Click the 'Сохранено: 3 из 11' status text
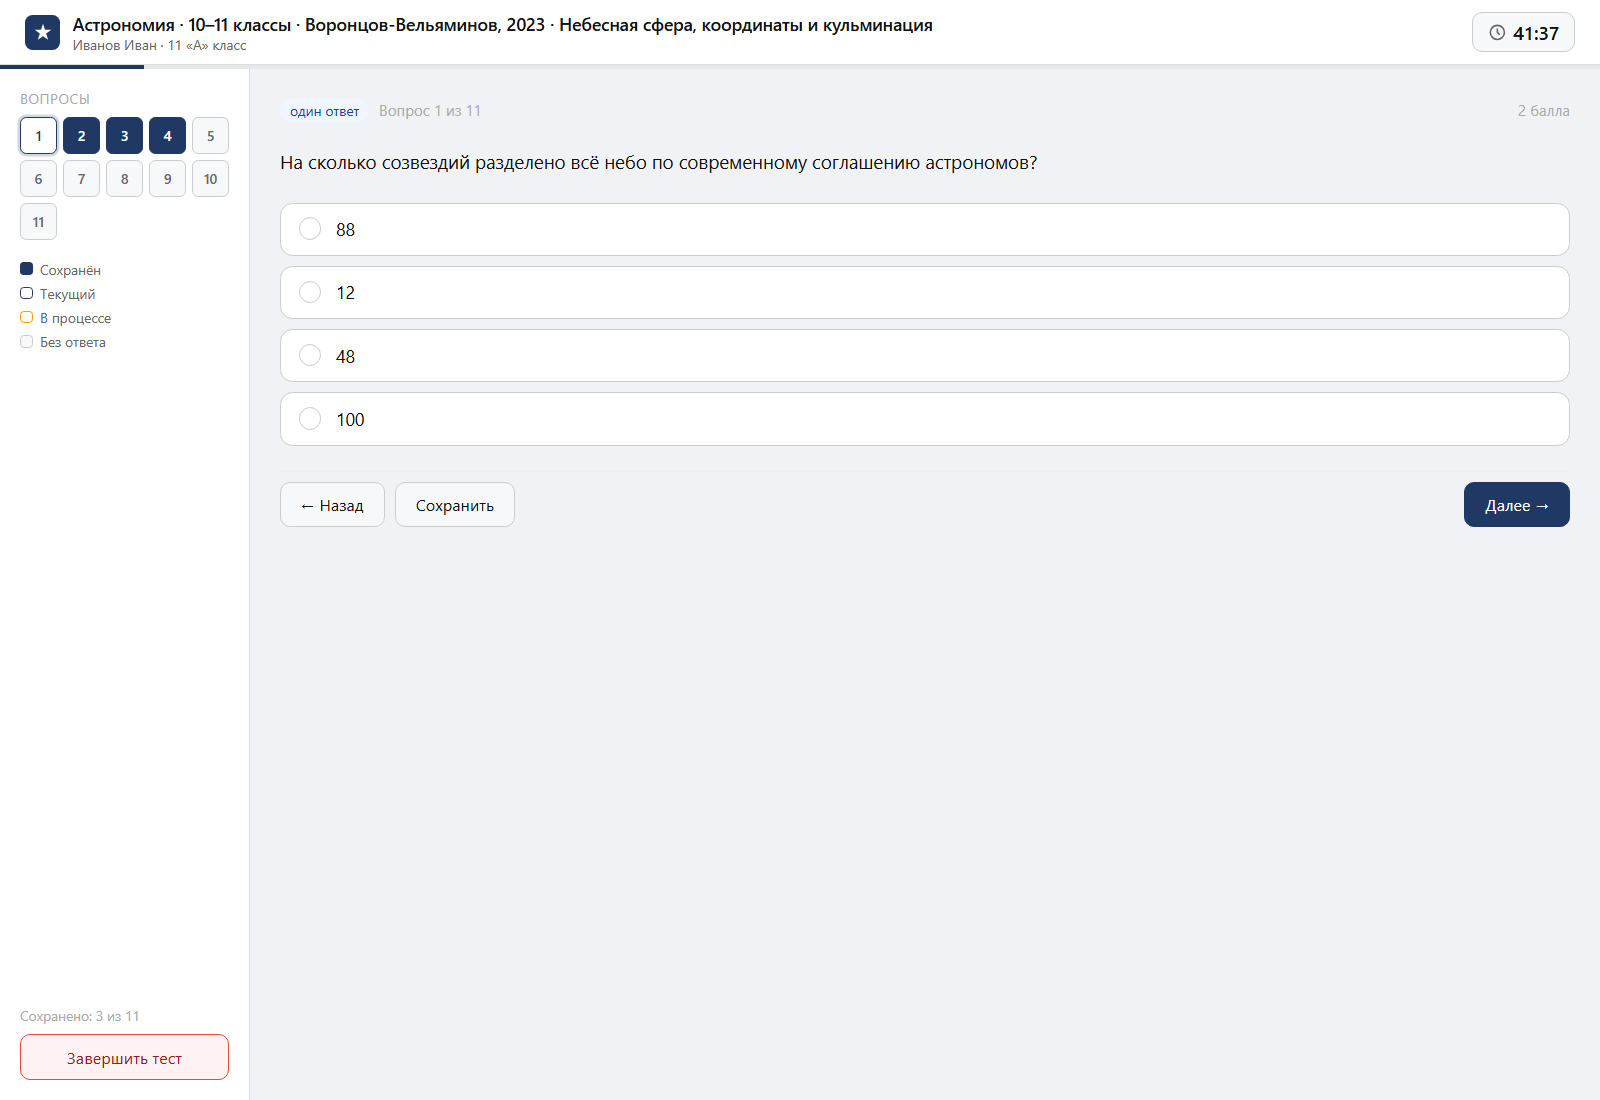This screenshot has height=1100, width=1600. click(x=80, y=1016)
